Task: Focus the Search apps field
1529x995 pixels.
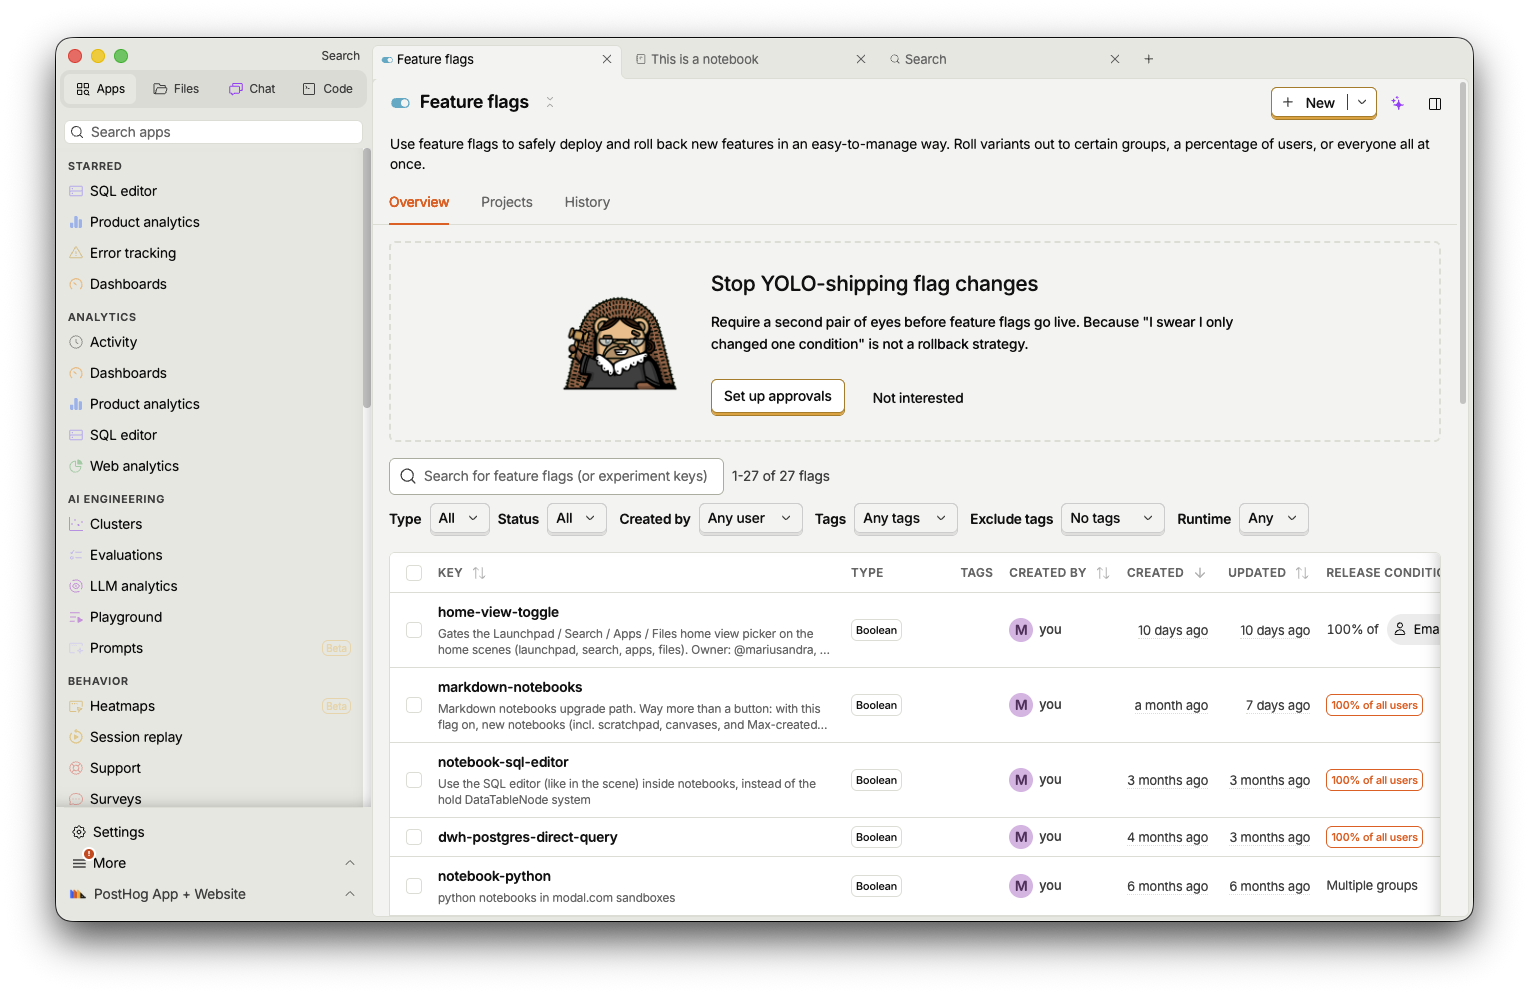Action: point(213,132)
